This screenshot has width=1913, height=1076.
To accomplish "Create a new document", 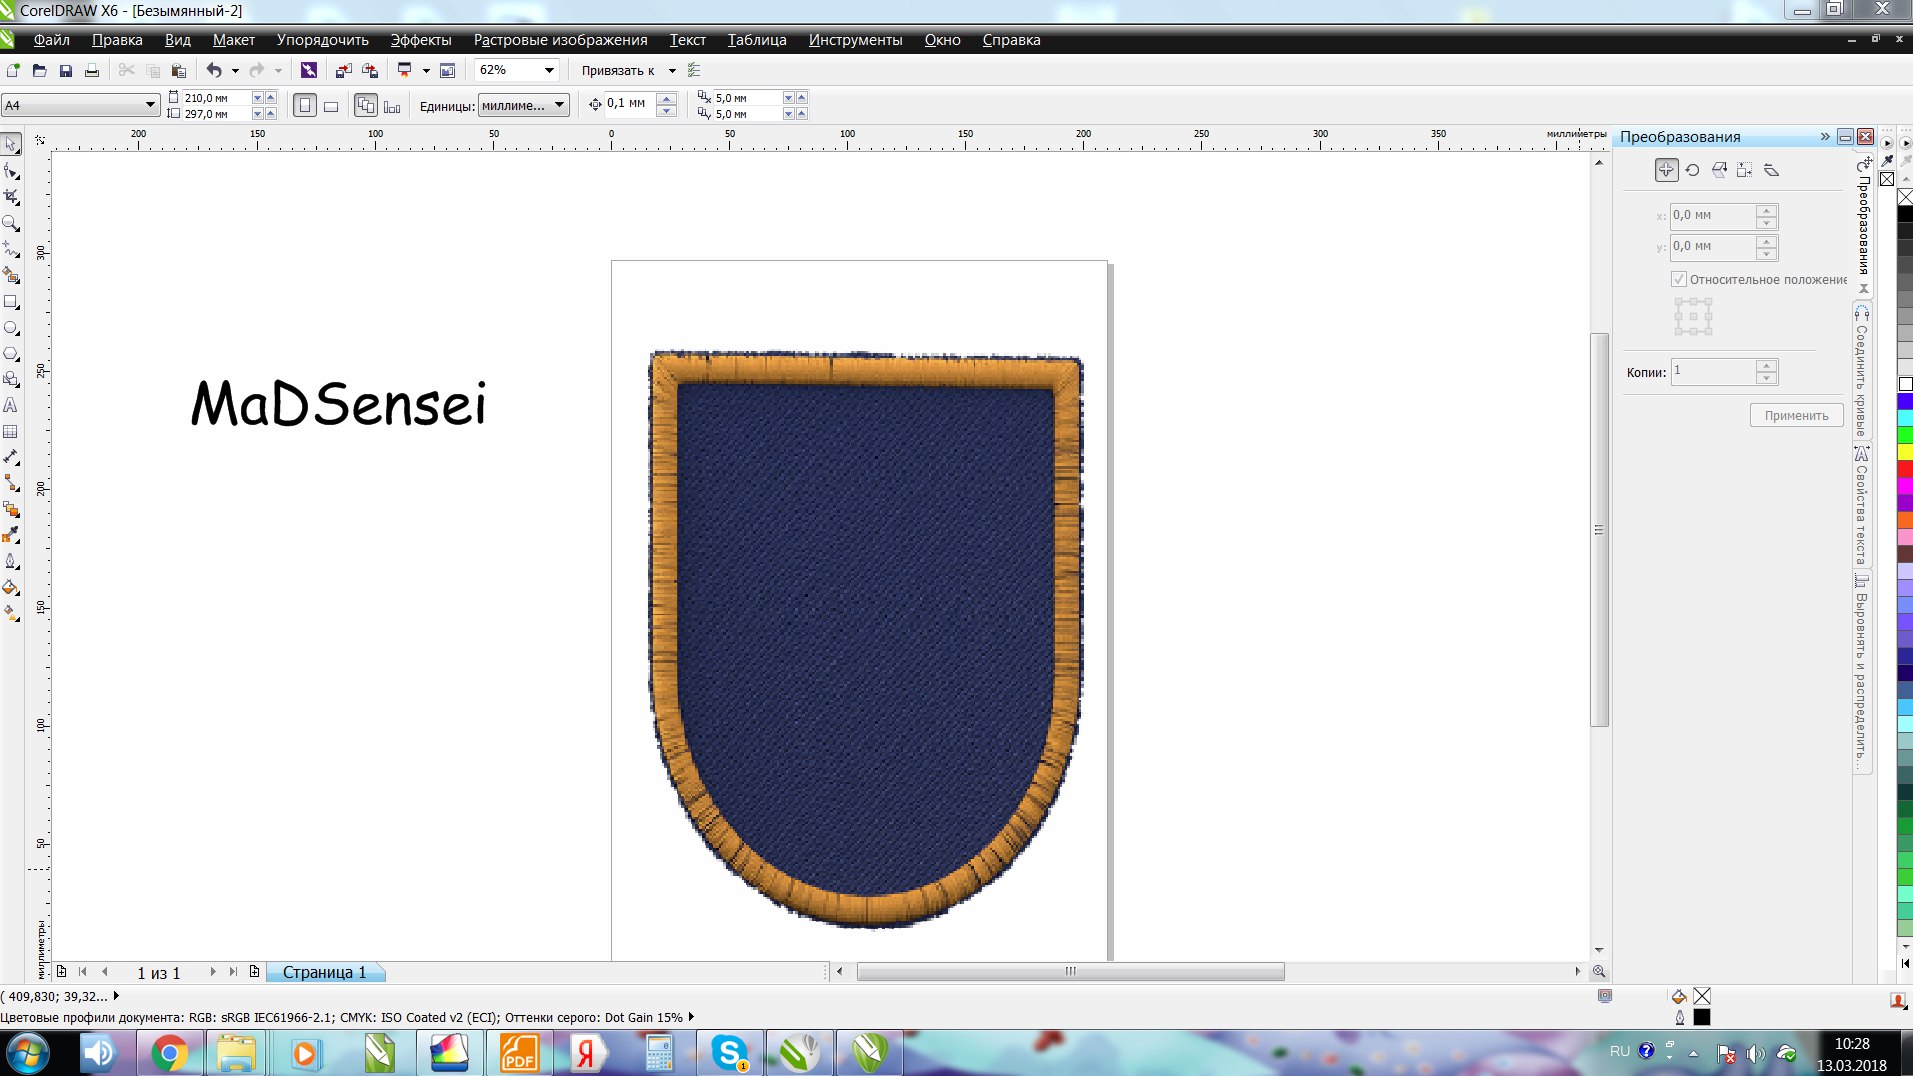I will [x=13, y=70].
